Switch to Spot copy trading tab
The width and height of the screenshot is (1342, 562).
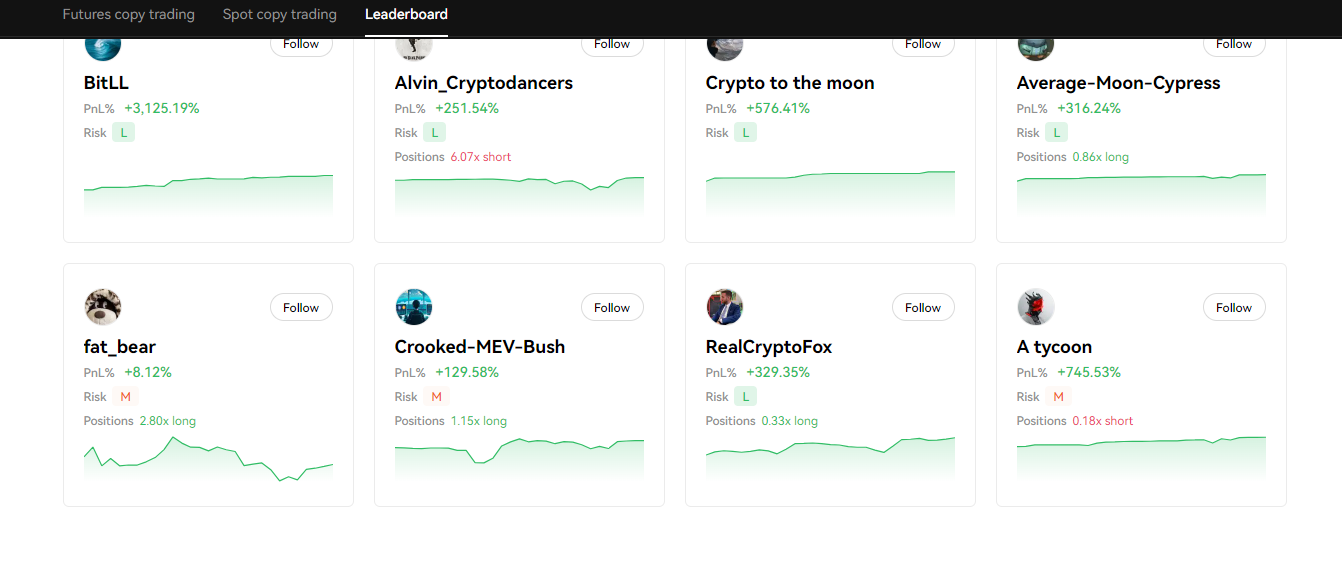(280, 15)
